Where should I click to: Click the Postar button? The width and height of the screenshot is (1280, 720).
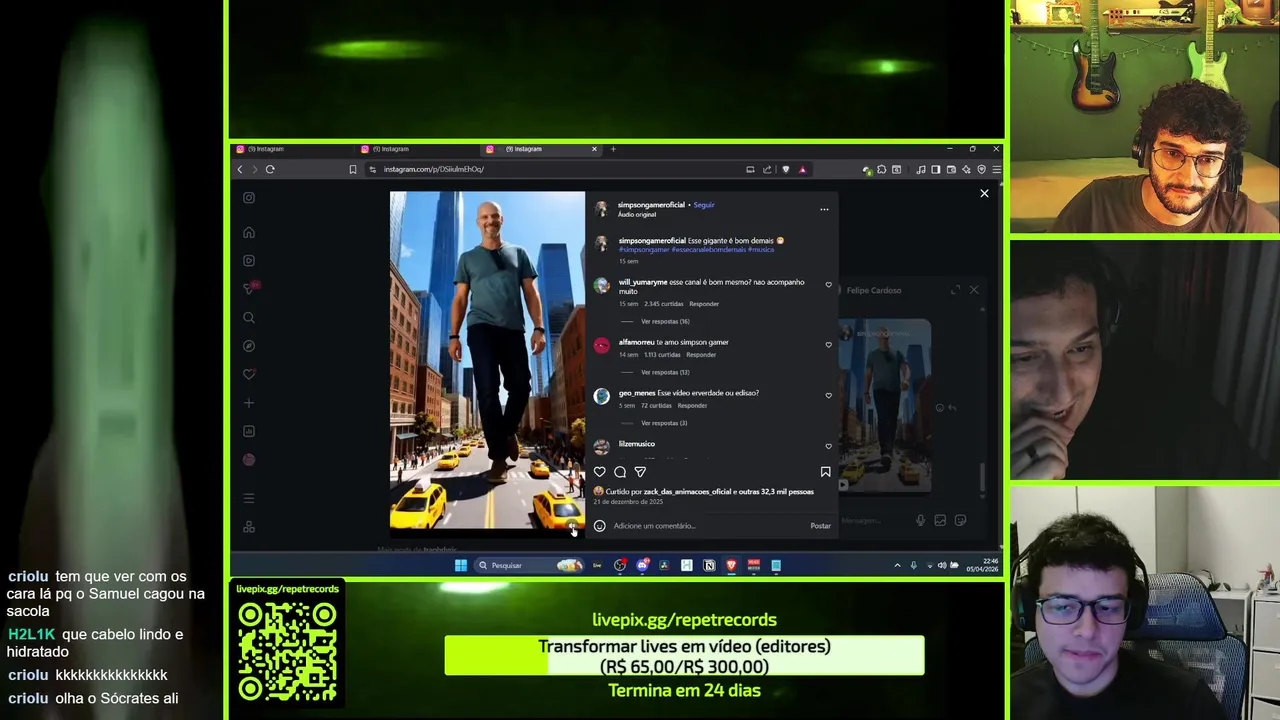(820, 526)
